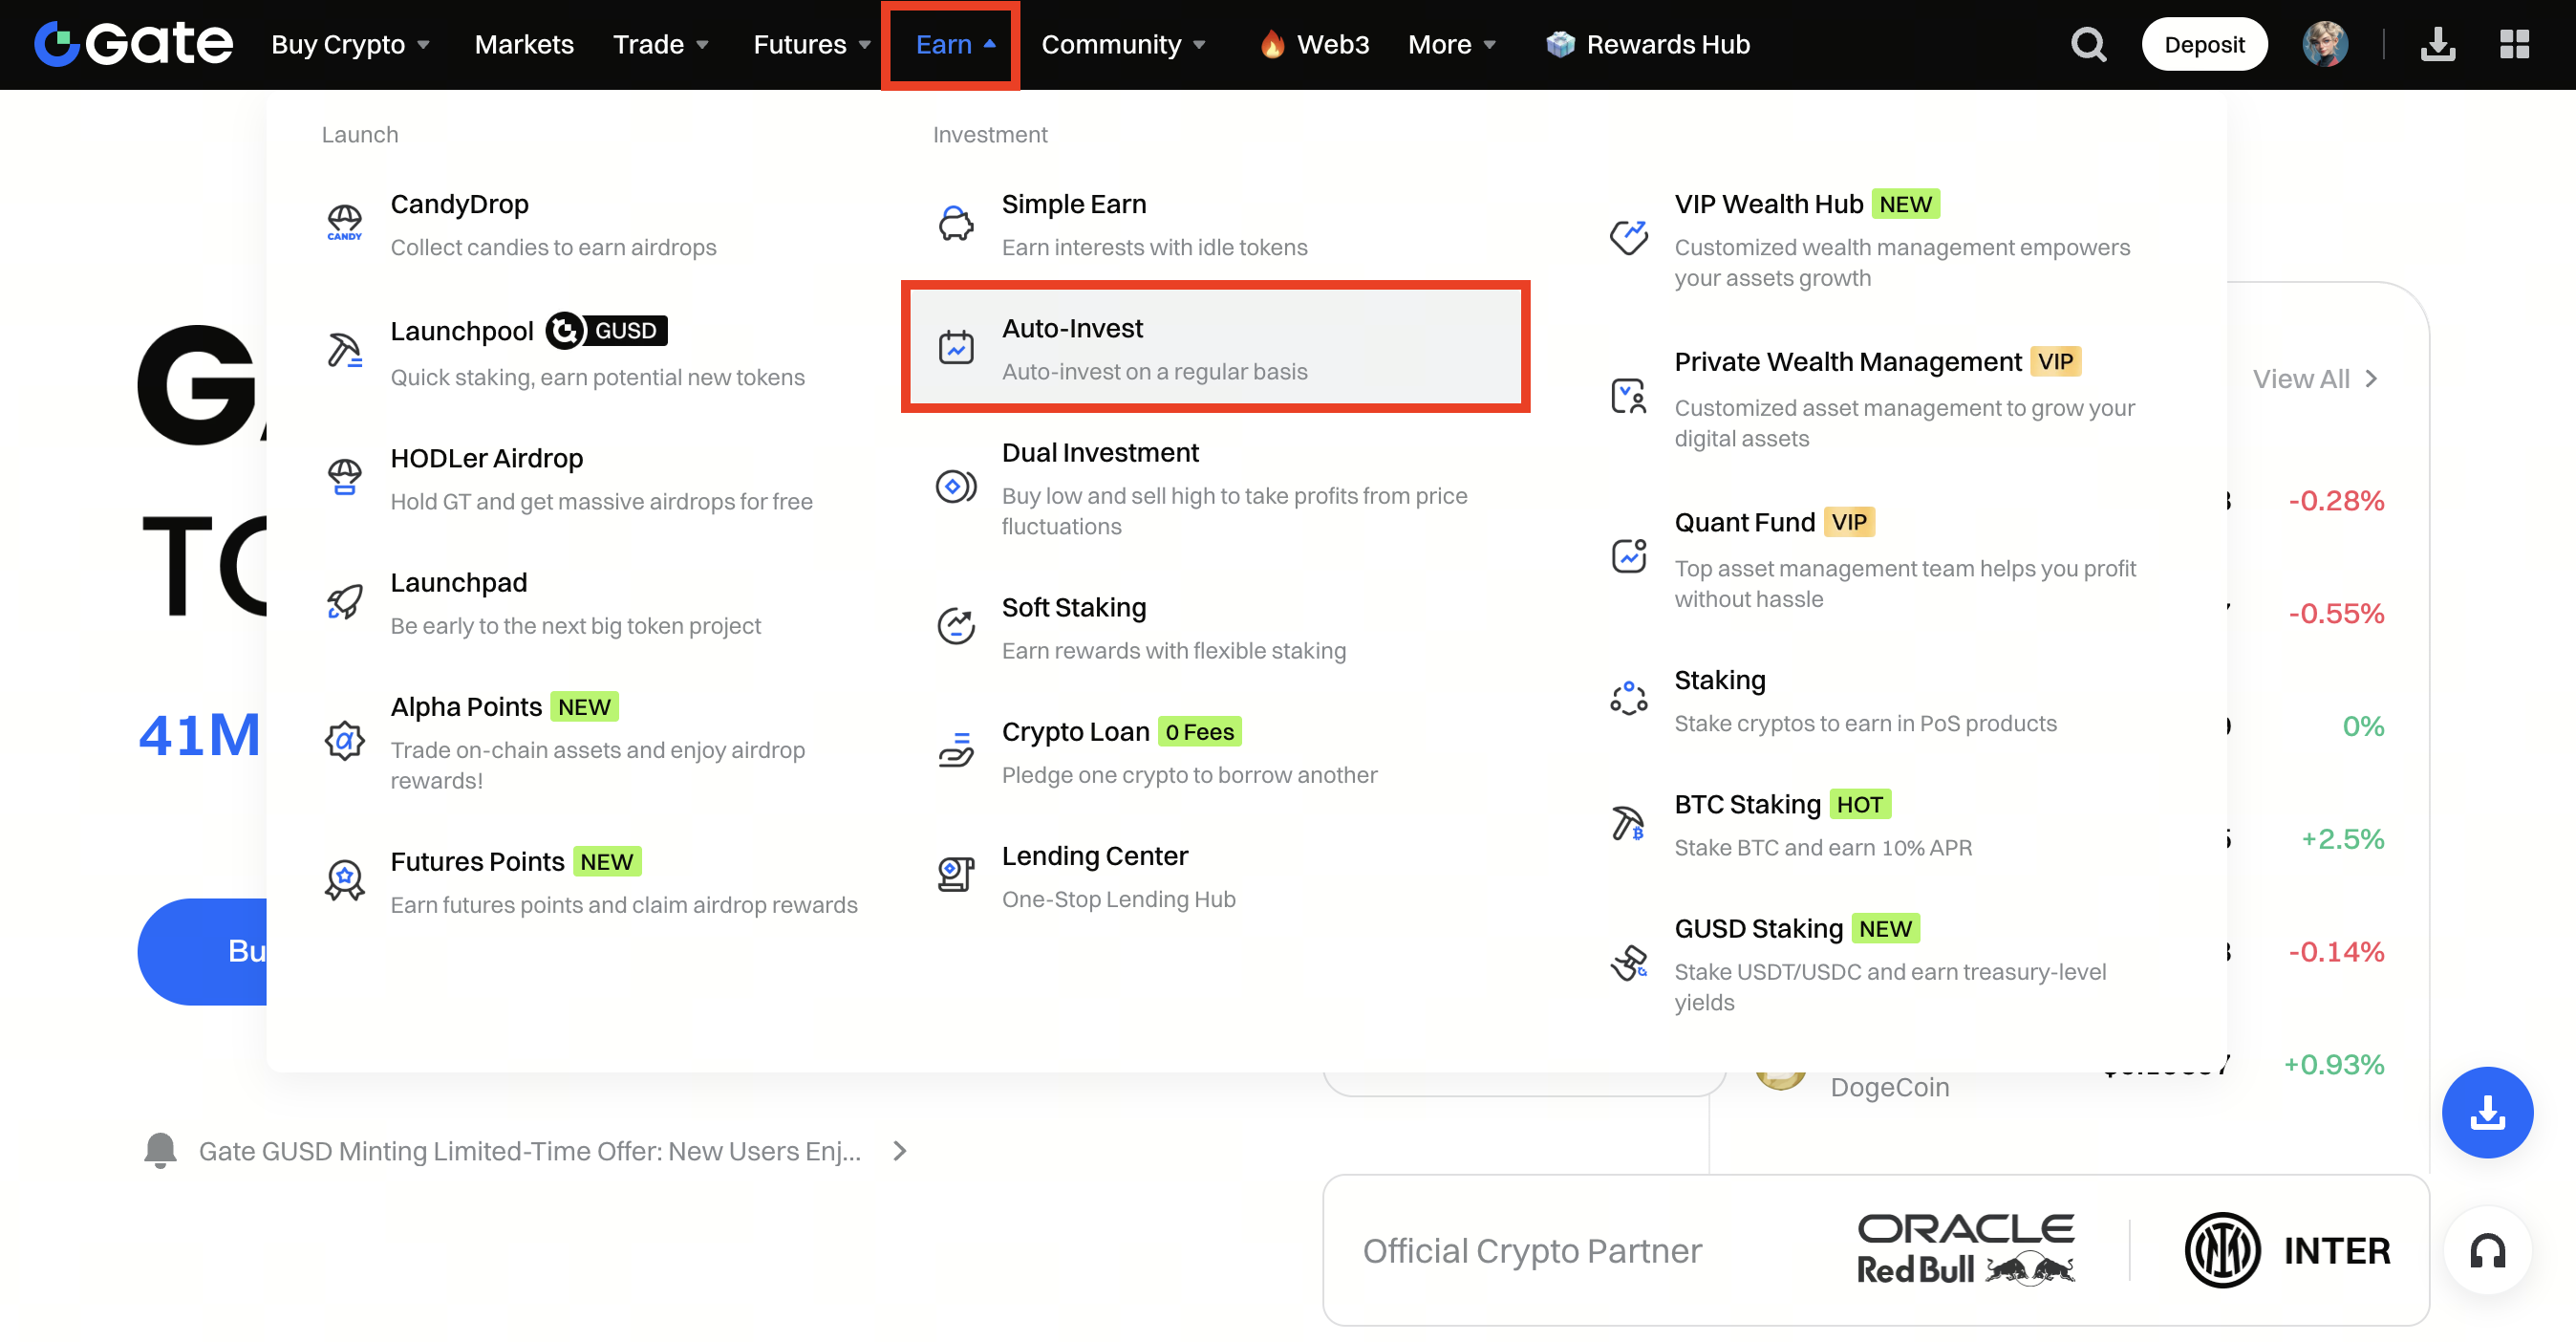Go to the Markets page
Image resolution: width=2576 pixels, height=1342 pixels.
click(523, 45)
